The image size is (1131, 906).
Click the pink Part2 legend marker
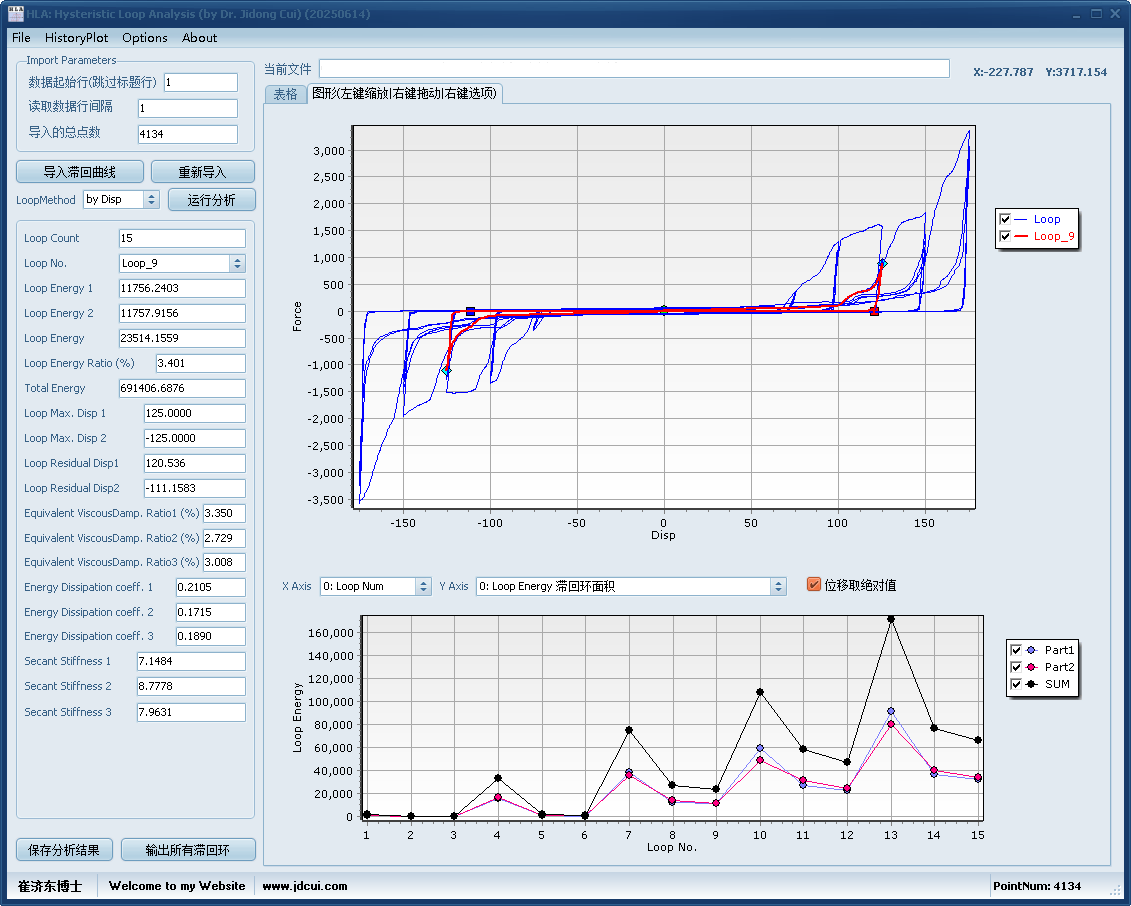tap(1031, 667)
